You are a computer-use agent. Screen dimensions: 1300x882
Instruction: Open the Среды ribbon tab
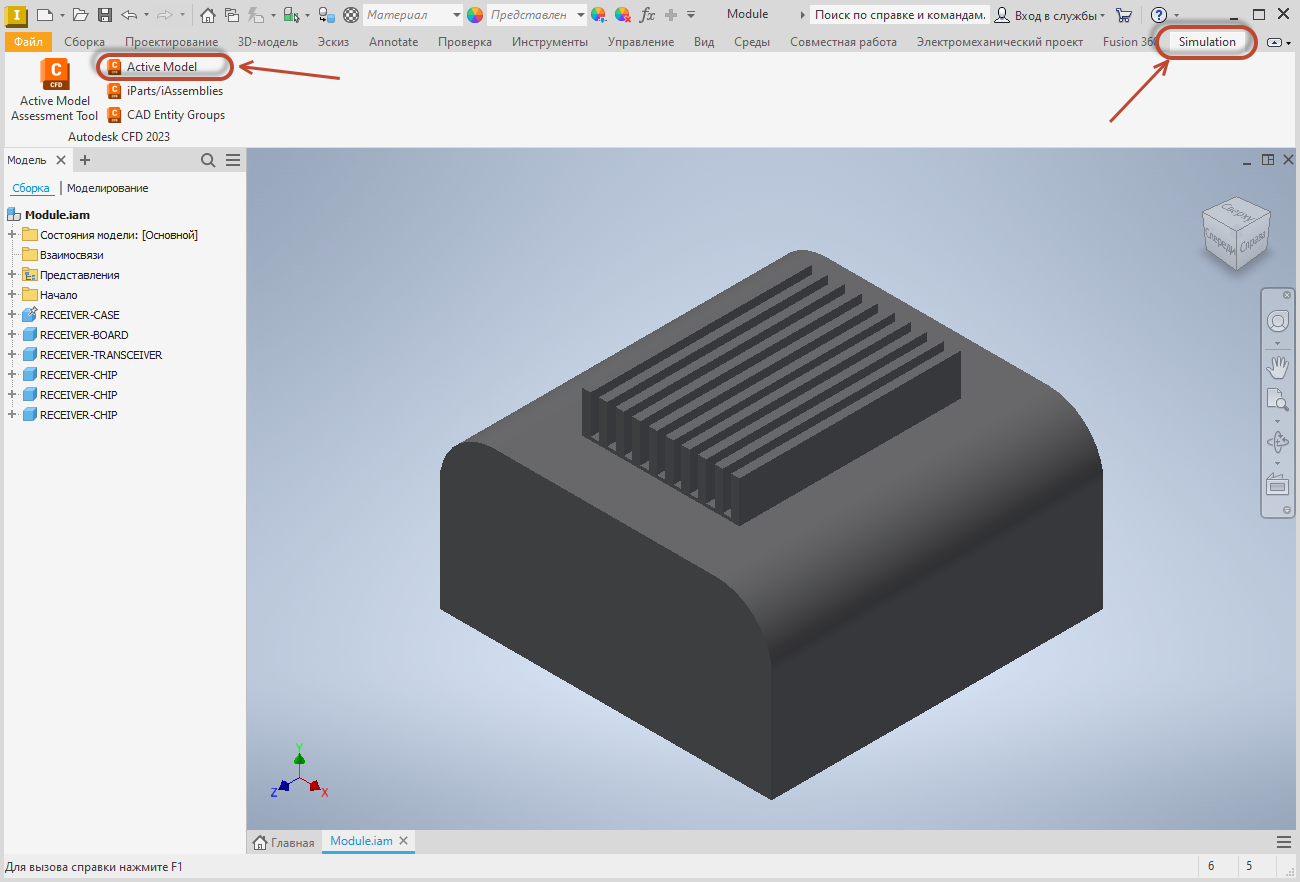[752, 42]
